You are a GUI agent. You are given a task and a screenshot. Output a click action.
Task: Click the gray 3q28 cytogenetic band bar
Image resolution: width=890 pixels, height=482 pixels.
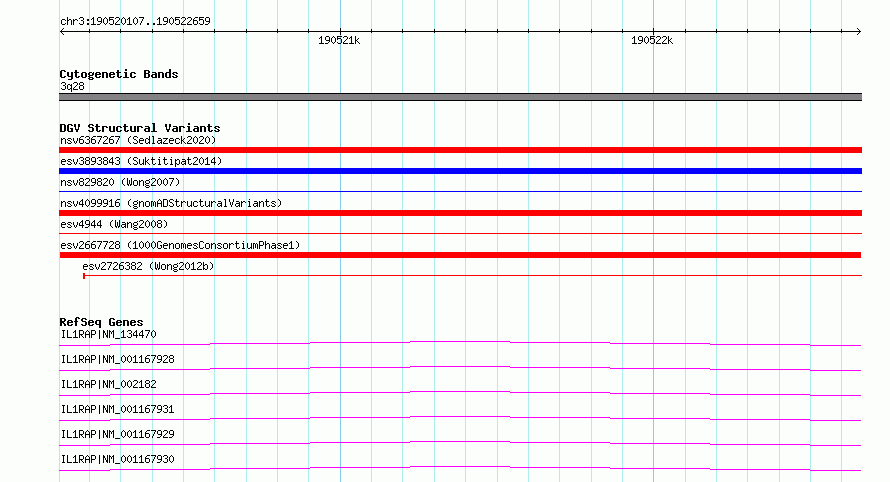(460, 97)
